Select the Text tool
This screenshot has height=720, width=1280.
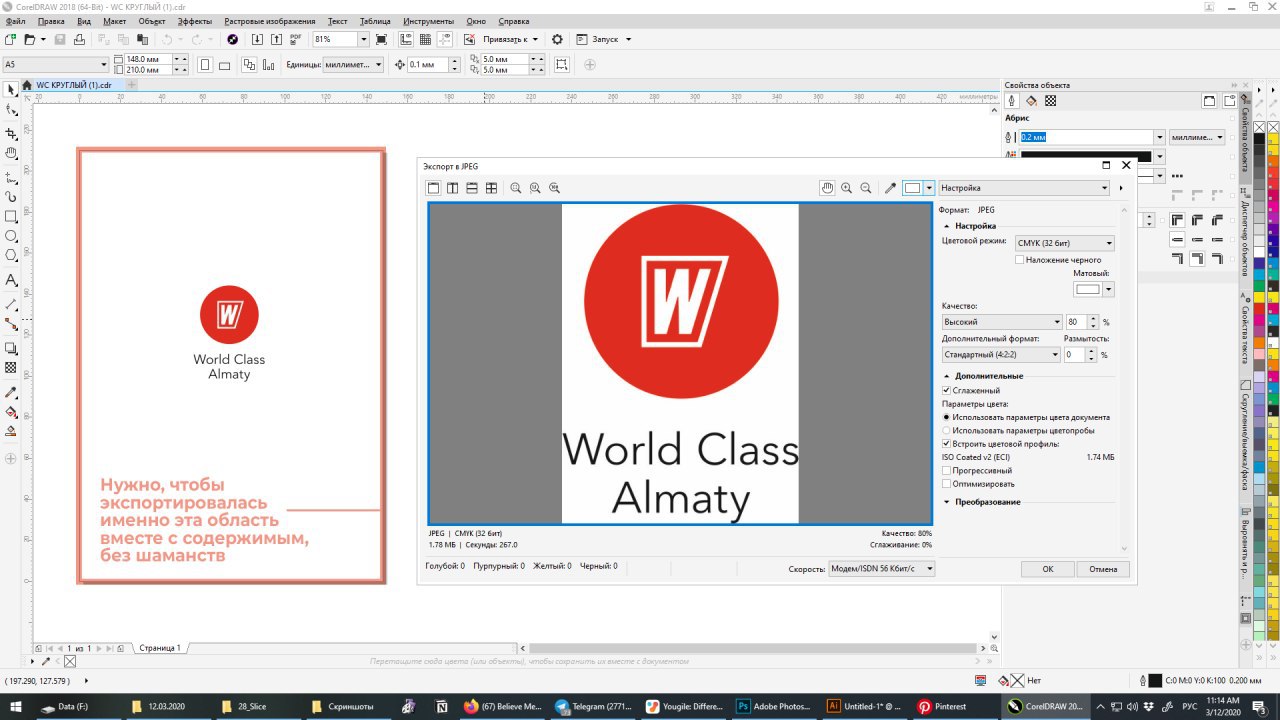tap(11, 280)
